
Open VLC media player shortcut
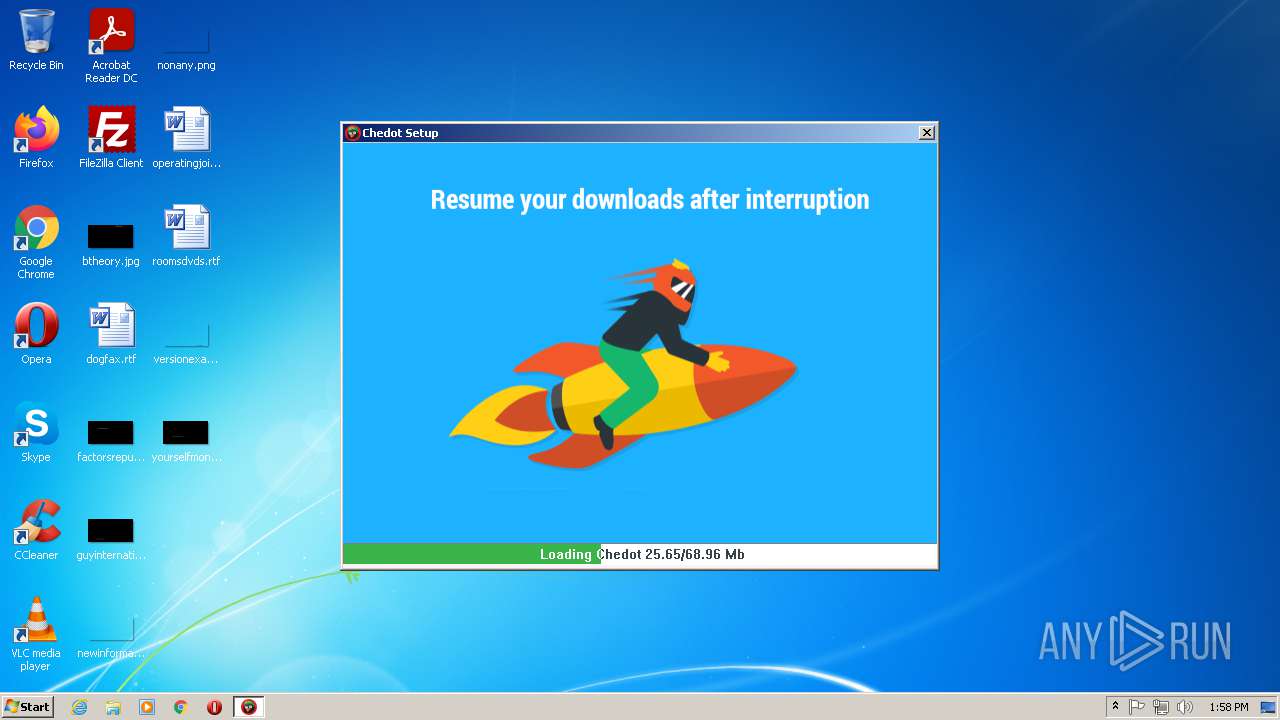point(36,634)
